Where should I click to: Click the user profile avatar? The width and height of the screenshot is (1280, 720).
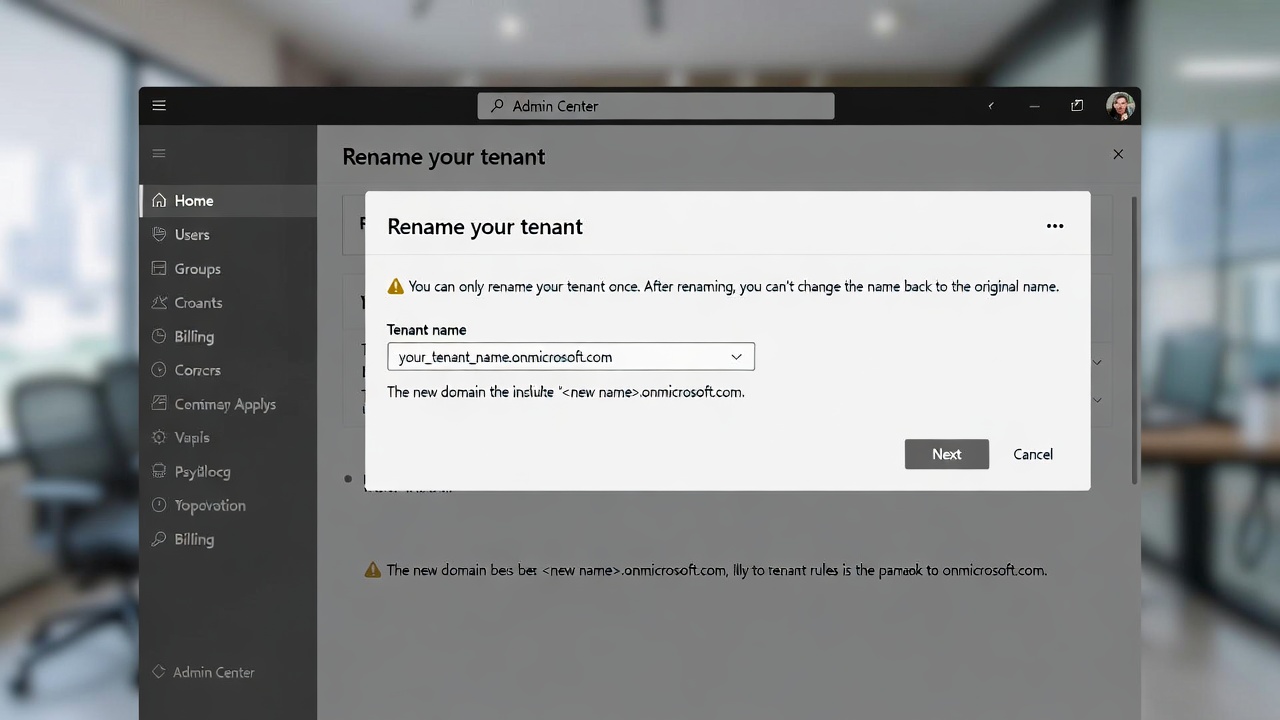coord(1120,106)
